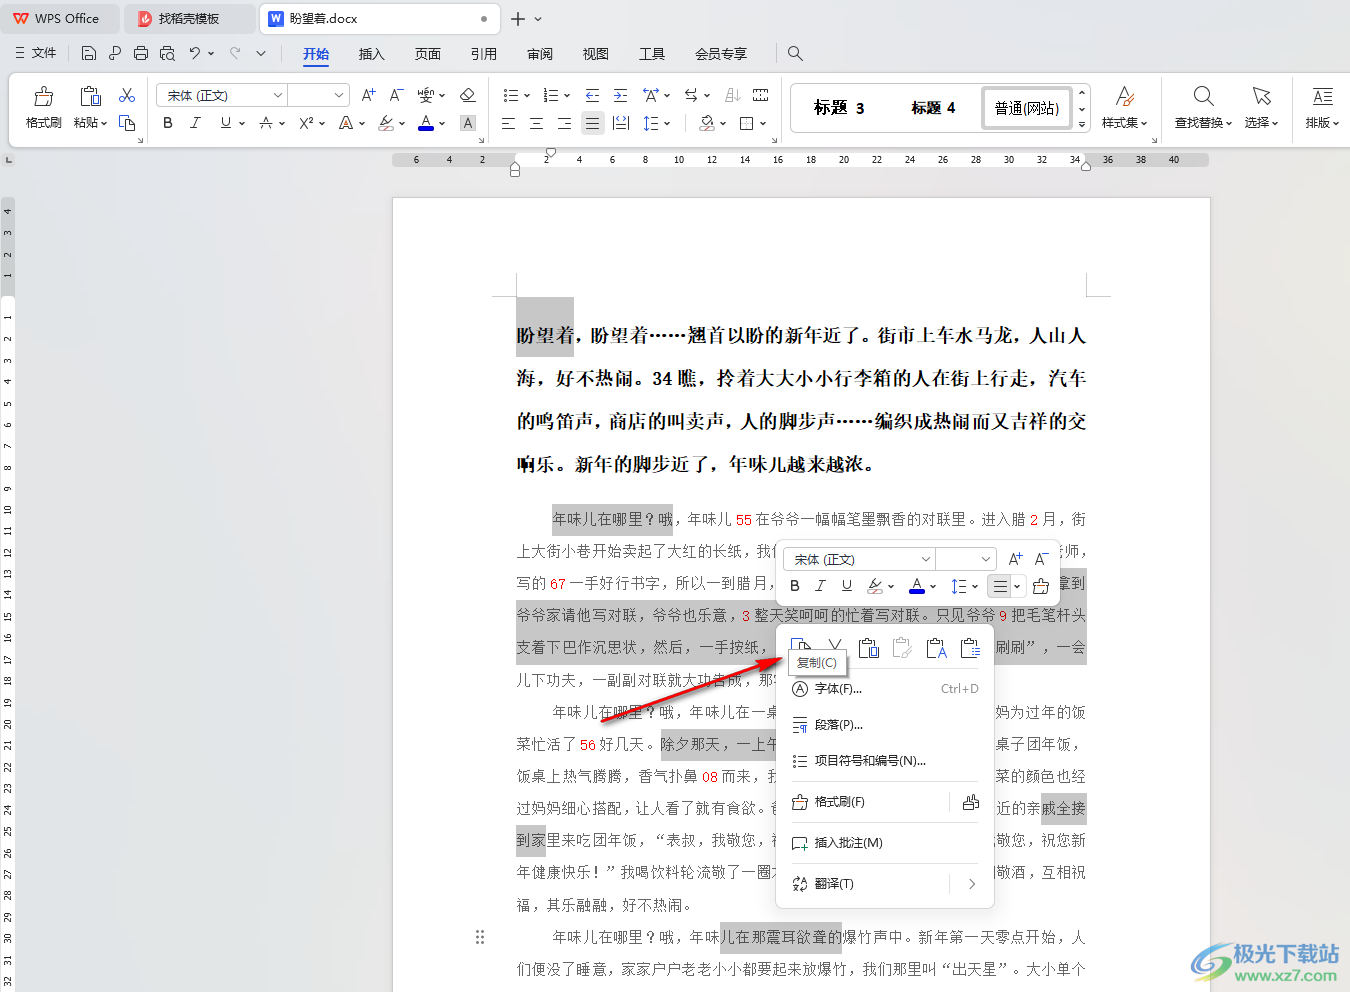Screen dimensions: 1350x992
Task: Toggle character shading (A box) in ribbon
Action: (x=468, y=123)
